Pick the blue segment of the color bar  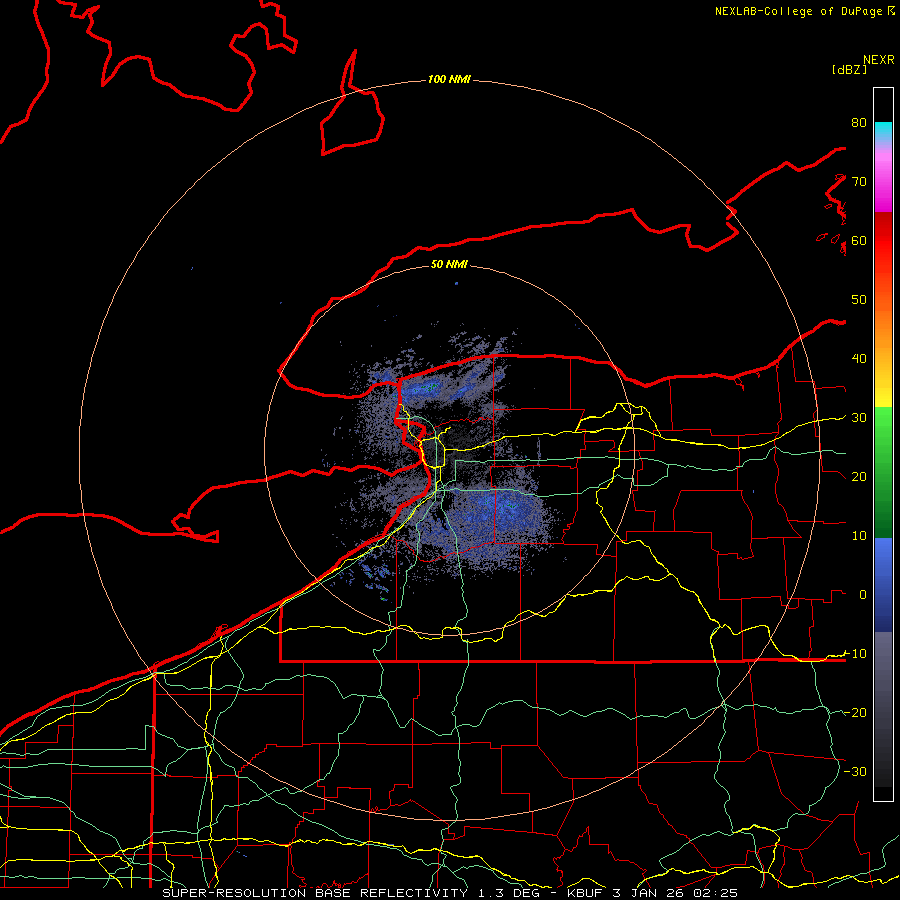[x=883, y=584]
